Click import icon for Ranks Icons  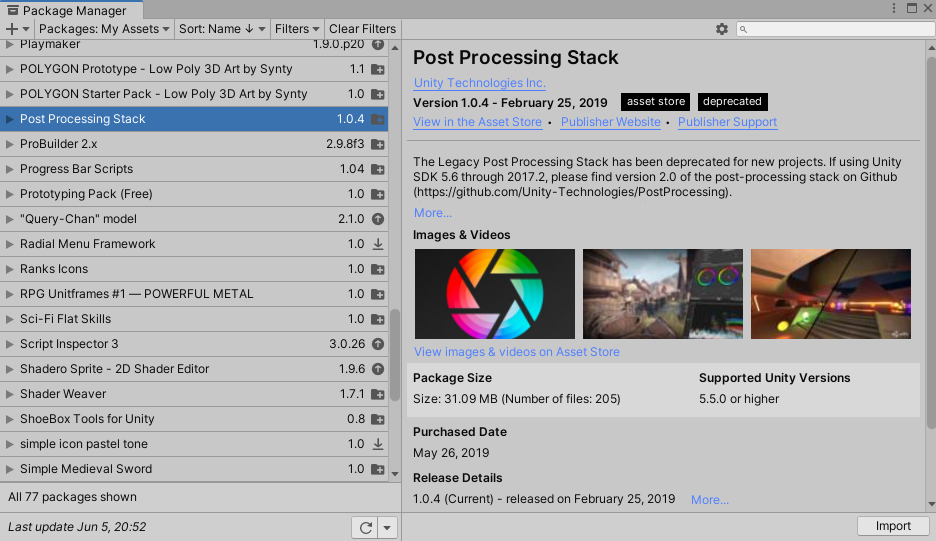pyautogui.click(x=378, y=269)
